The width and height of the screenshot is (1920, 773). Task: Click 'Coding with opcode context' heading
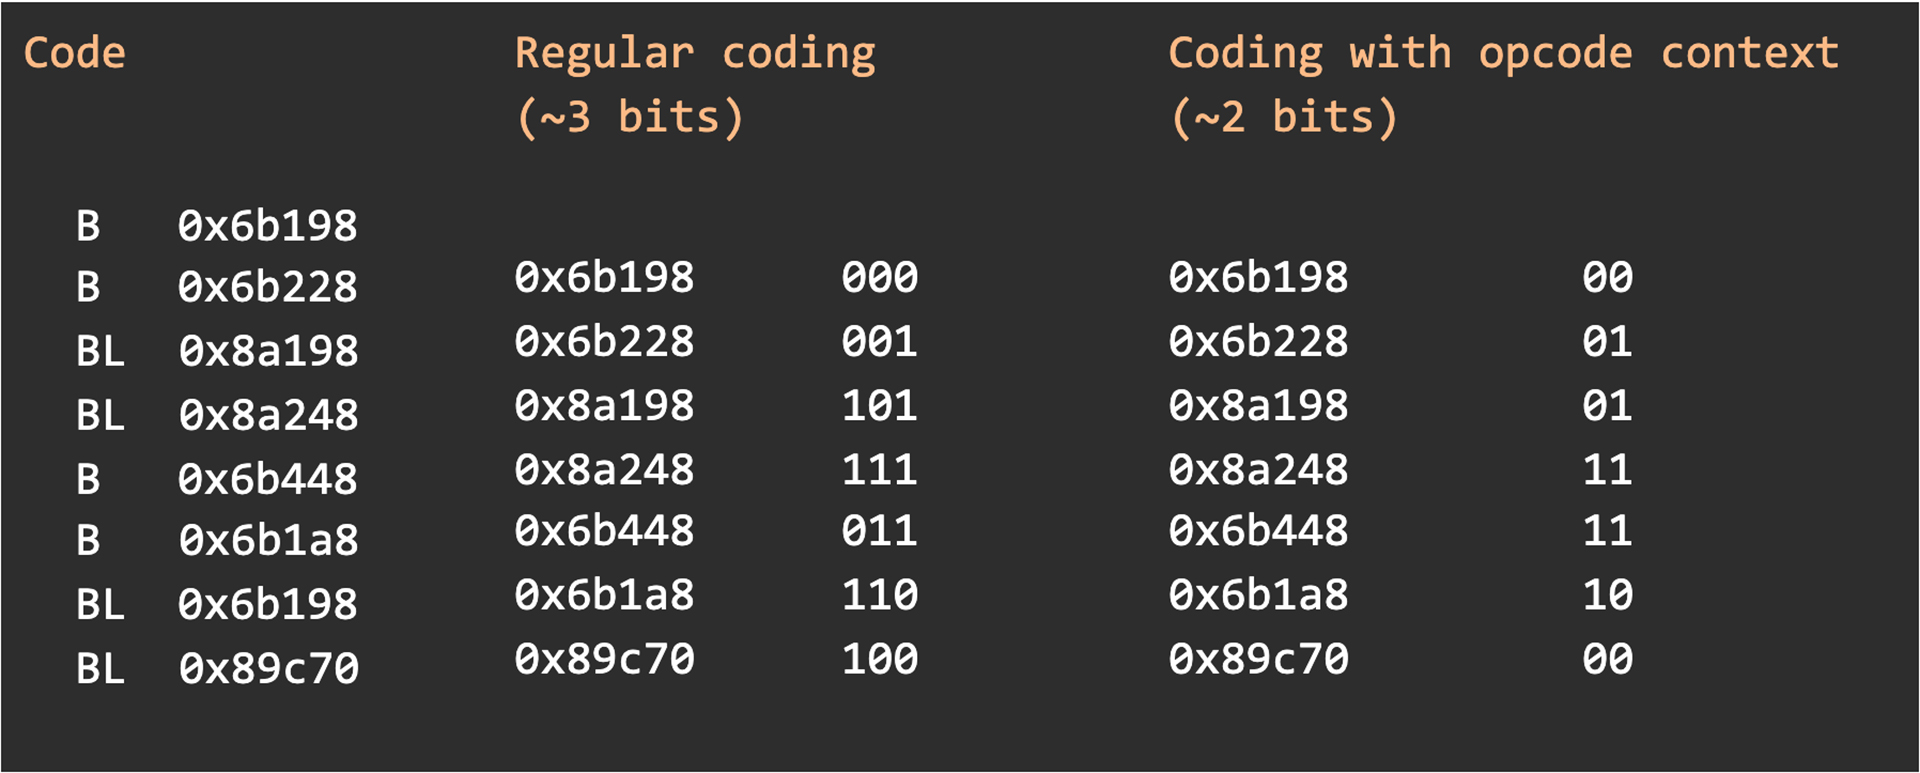click(1504, 55)
